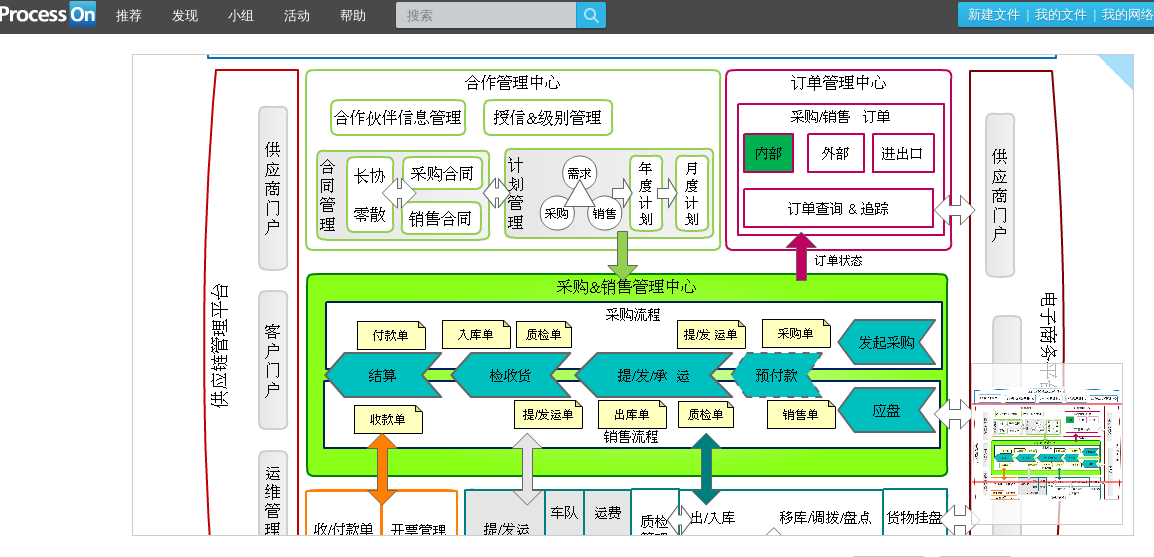Screen dimensions: 1154x557
Task: Click the 销售合同 box
Action: (x=440, y=219)
